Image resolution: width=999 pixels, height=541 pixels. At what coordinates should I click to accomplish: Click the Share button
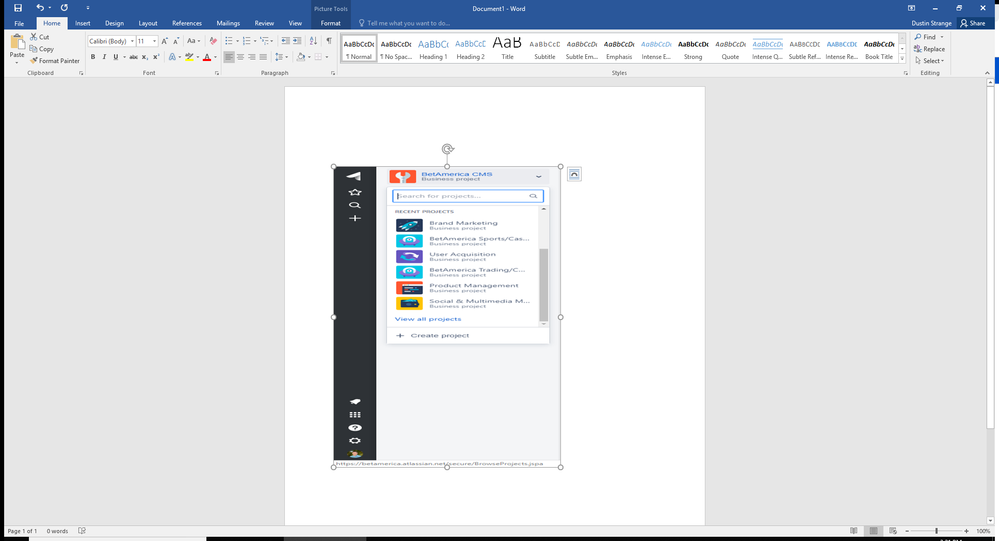(973, 23)
